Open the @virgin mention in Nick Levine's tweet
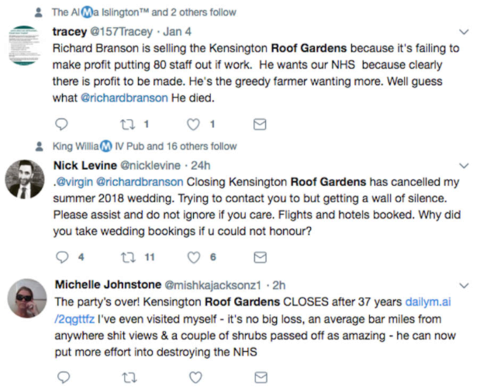The width and height of the screenshot is (480, 389). (x=73, y=182)
